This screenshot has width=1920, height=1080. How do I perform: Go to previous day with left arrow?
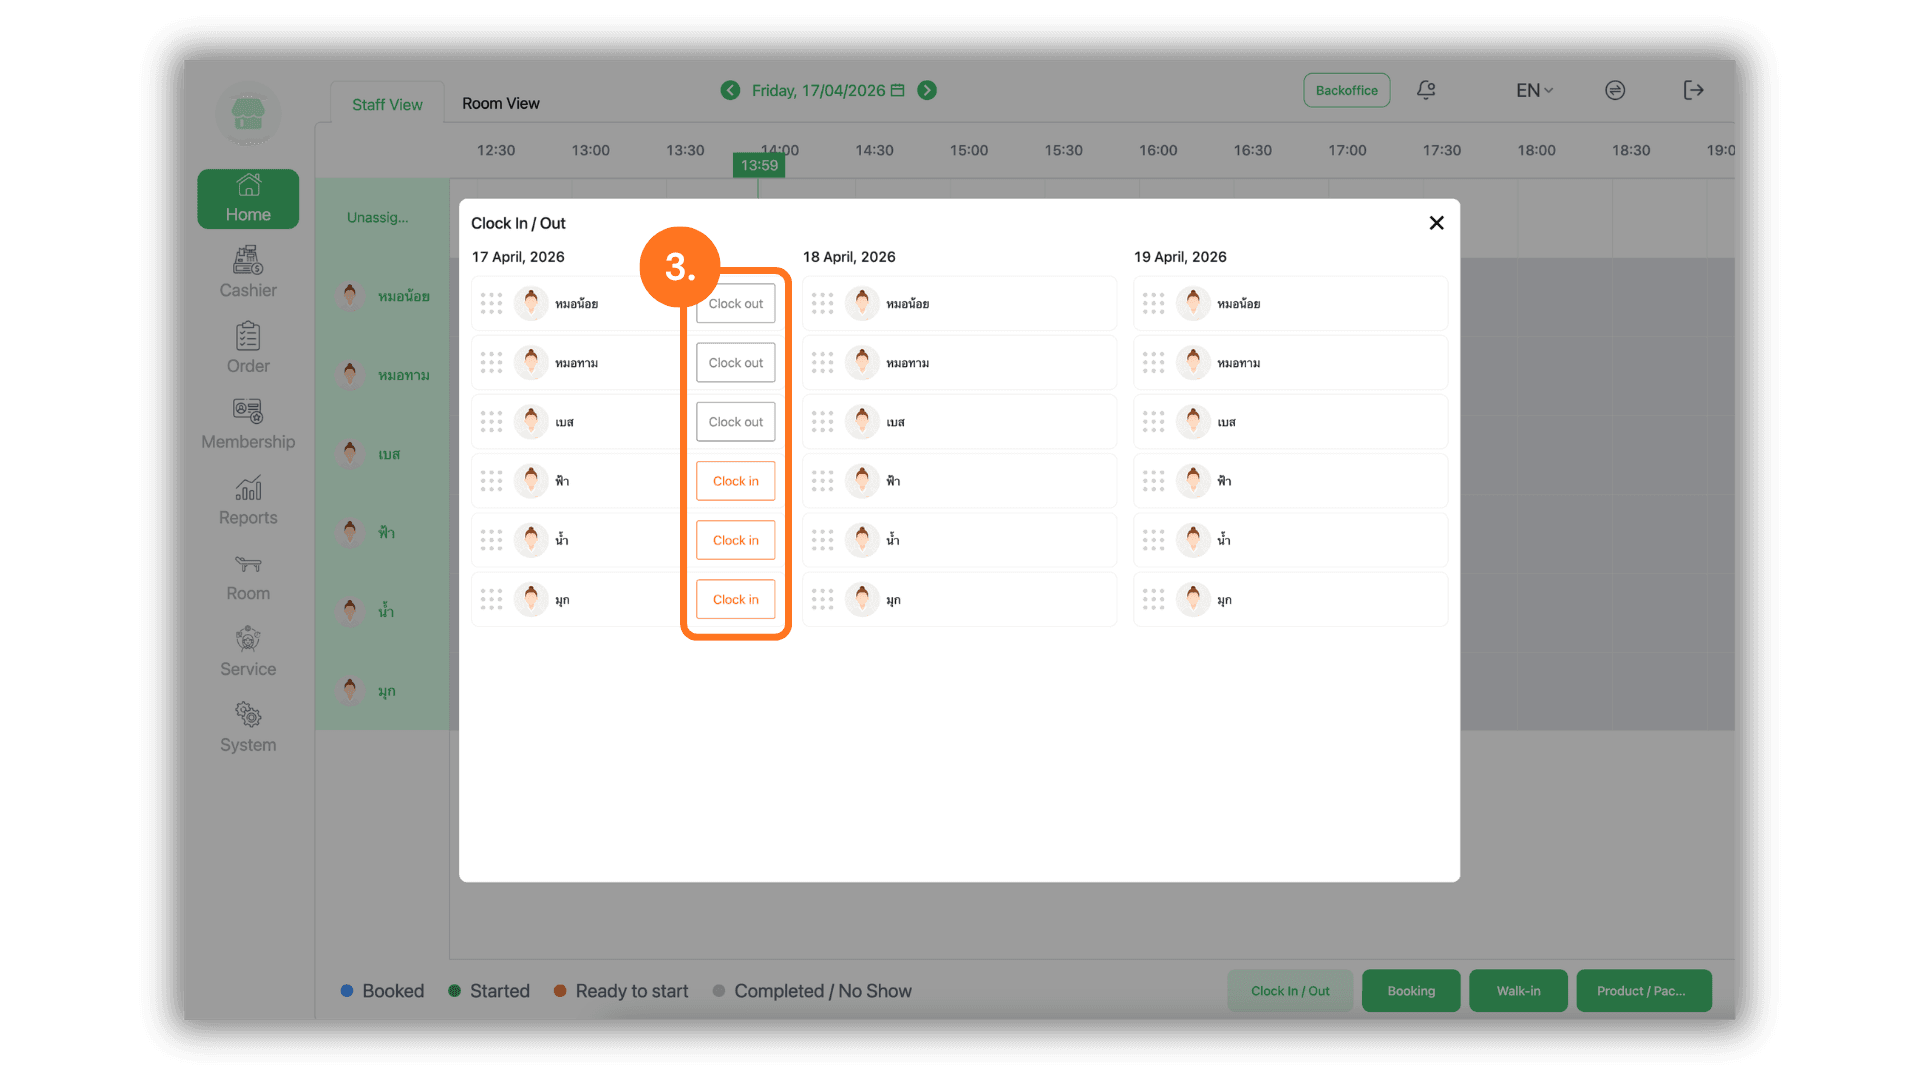[x=731, y=90]
